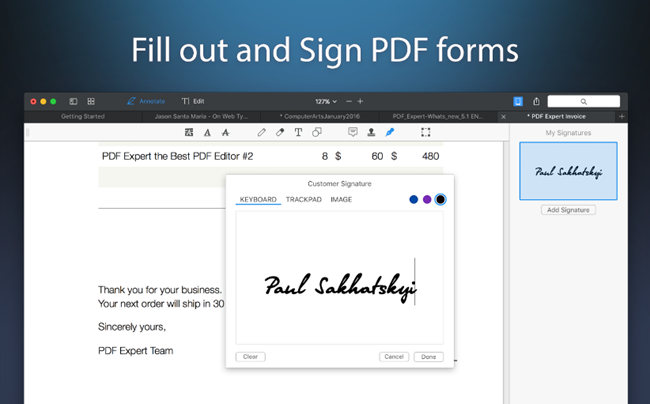
Task: Click the 'My Signatures' panel heading
Action: point(568,133)
